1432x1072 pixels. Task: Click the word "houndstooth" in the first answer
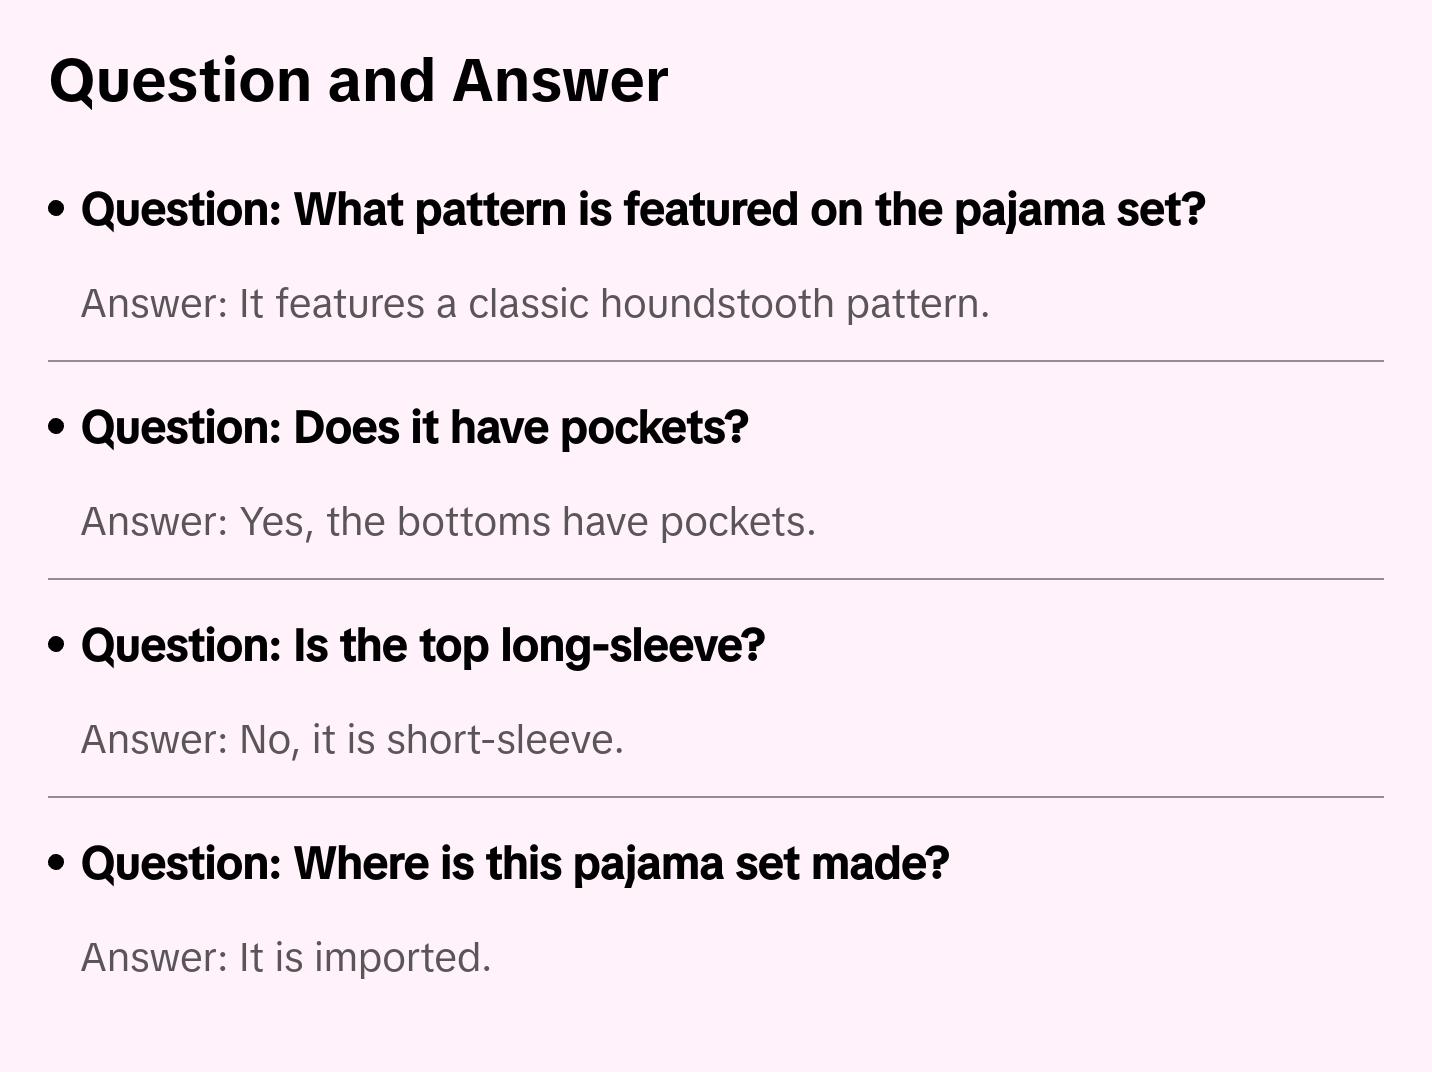[717, 304]
